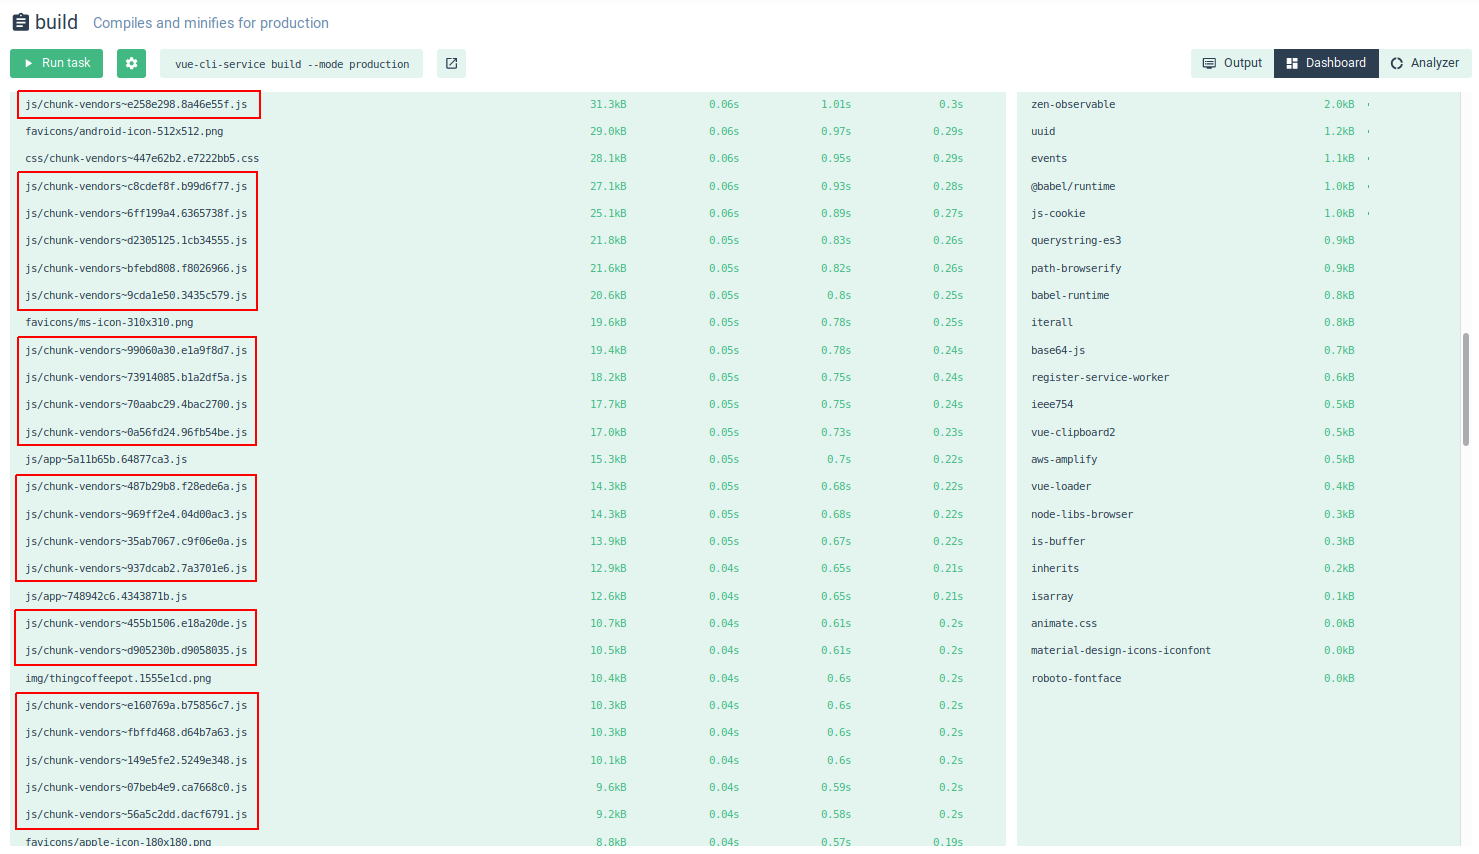Open task settings gear icon

coord(131,63)
